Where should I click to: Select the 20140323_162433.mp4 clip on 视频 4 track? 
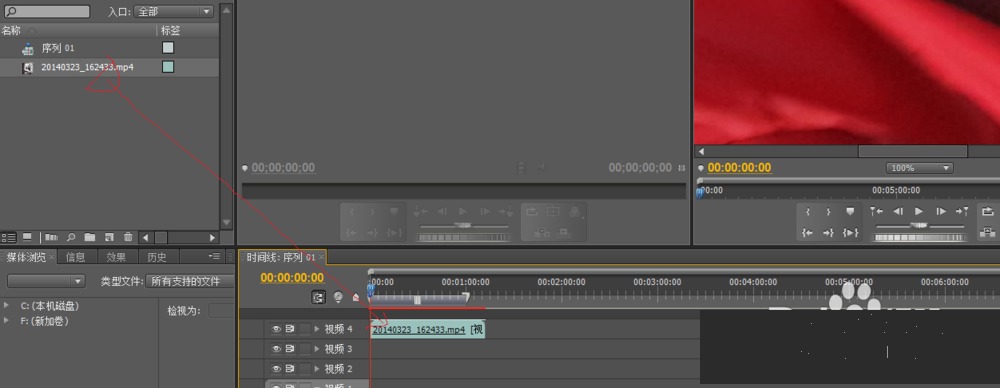click(428, 330)
